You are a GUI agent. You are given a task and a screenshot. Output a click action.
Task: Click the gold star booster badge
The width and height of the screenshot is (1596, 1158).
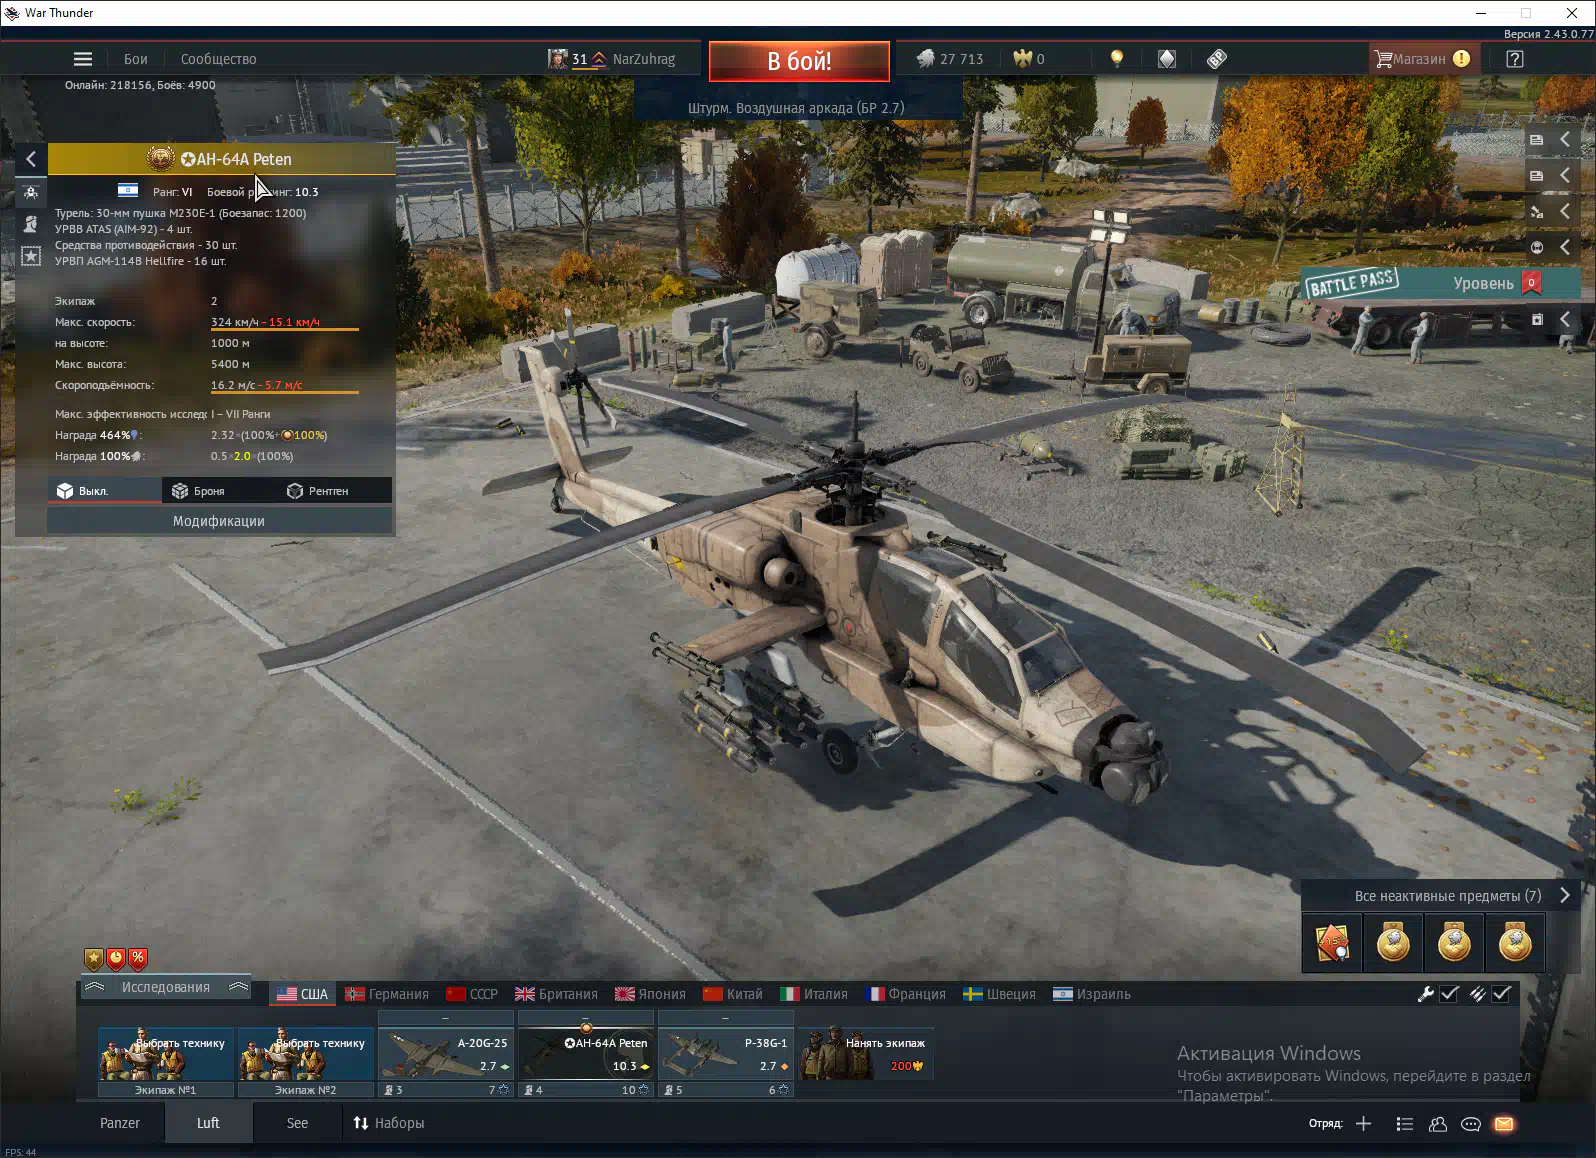coord(94,959)
